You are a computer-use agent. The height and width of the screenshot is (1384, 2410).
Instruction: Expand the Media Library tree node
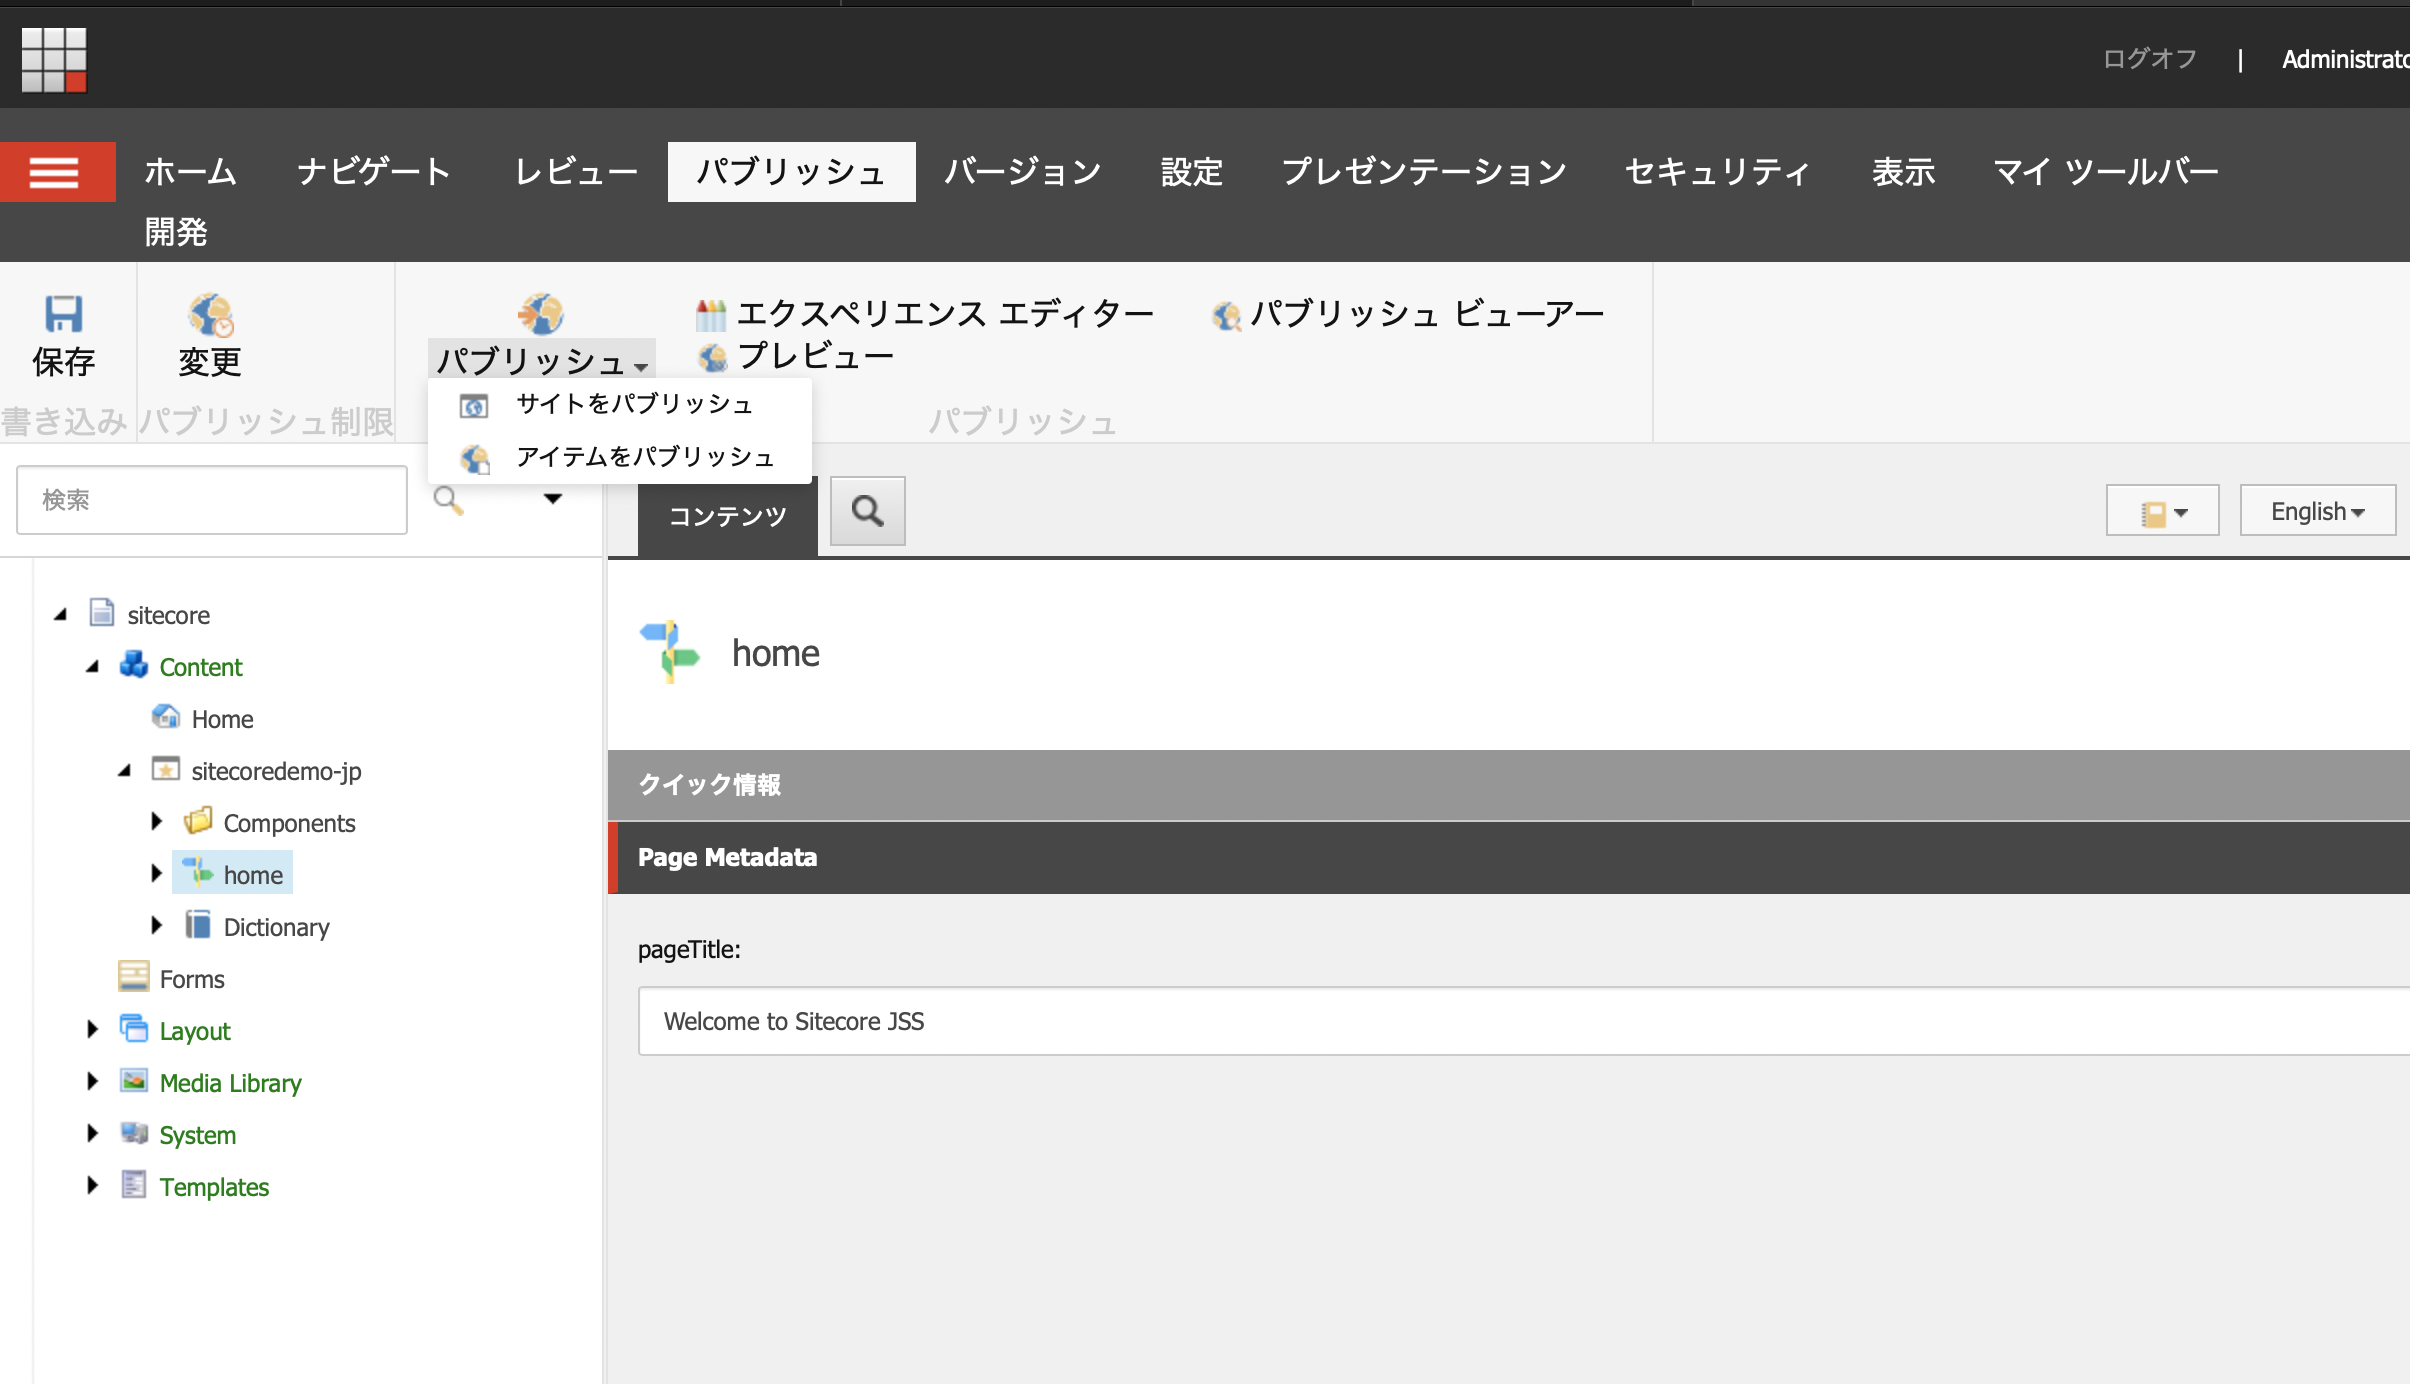click(92, 1082)
